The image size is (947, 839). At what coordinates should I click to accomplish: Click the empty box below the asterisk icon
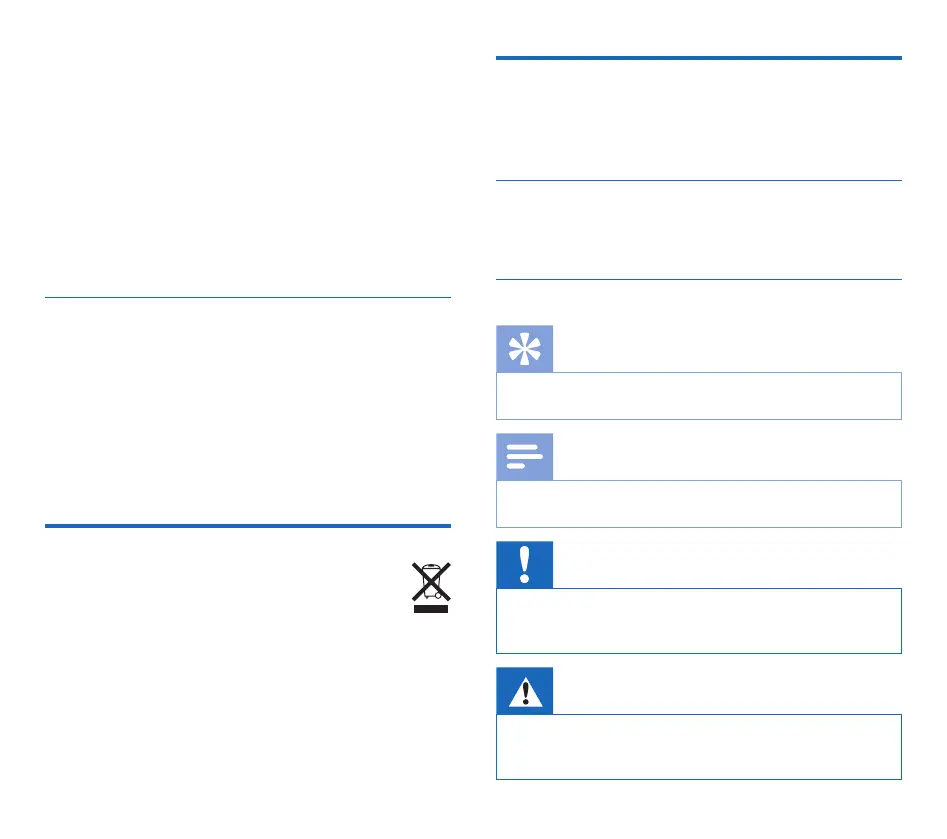699,396
